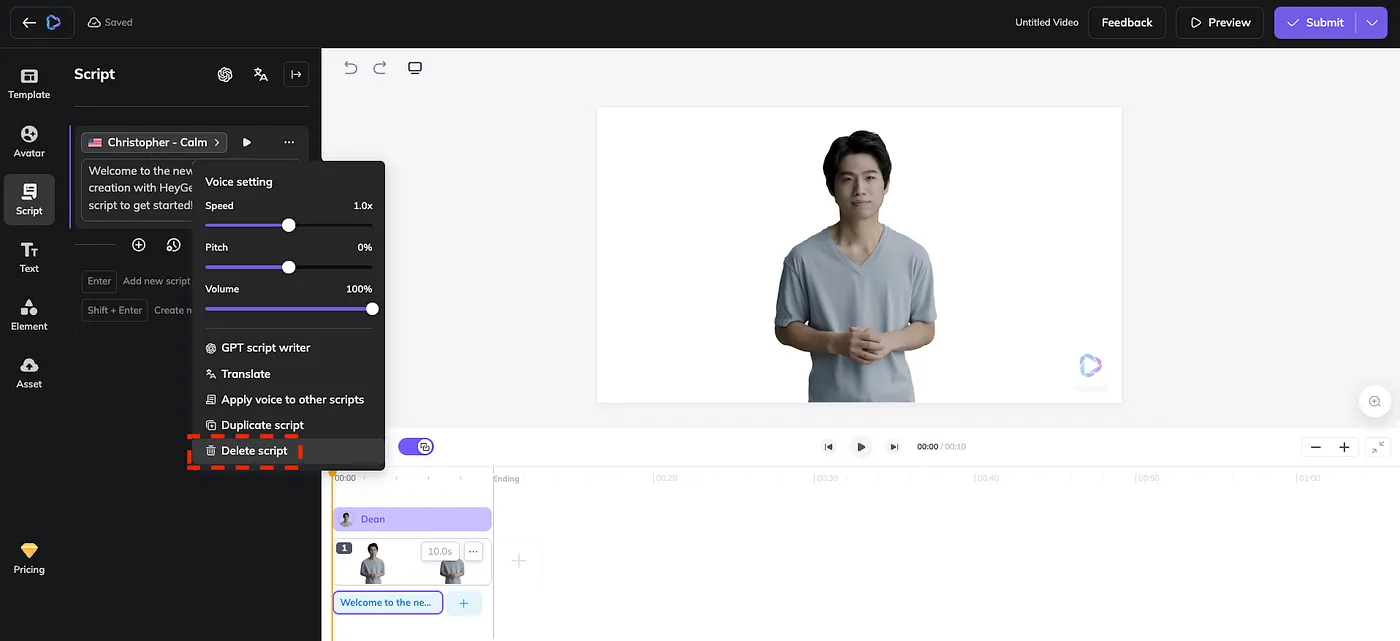The height and width of the screenshot is (641, 1400).
Task: Open the Submit dropdown arrow
Action: [1372, 22]
